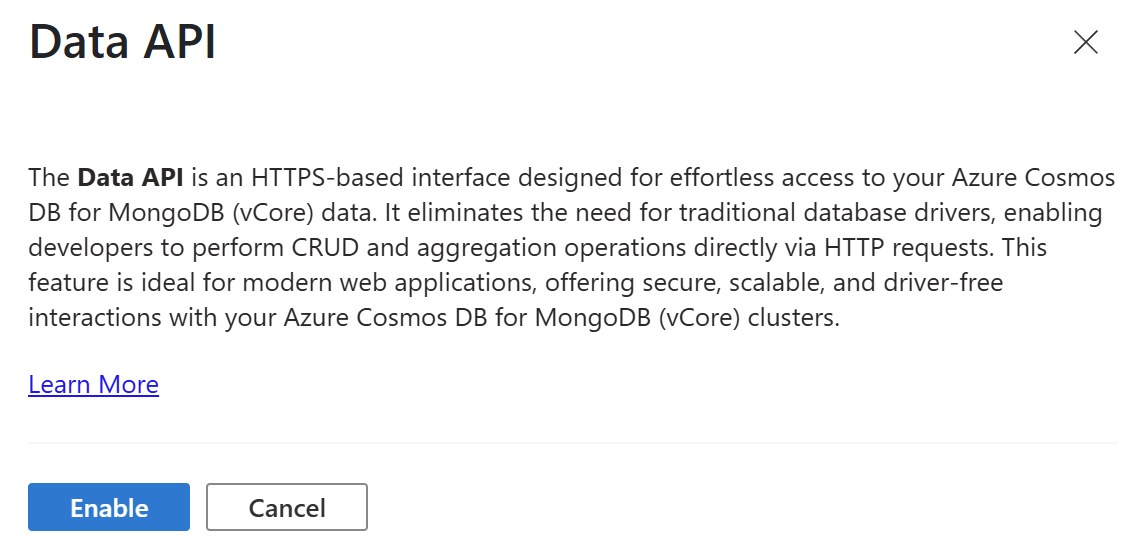Click the Data API dialog title

point(122,43)
